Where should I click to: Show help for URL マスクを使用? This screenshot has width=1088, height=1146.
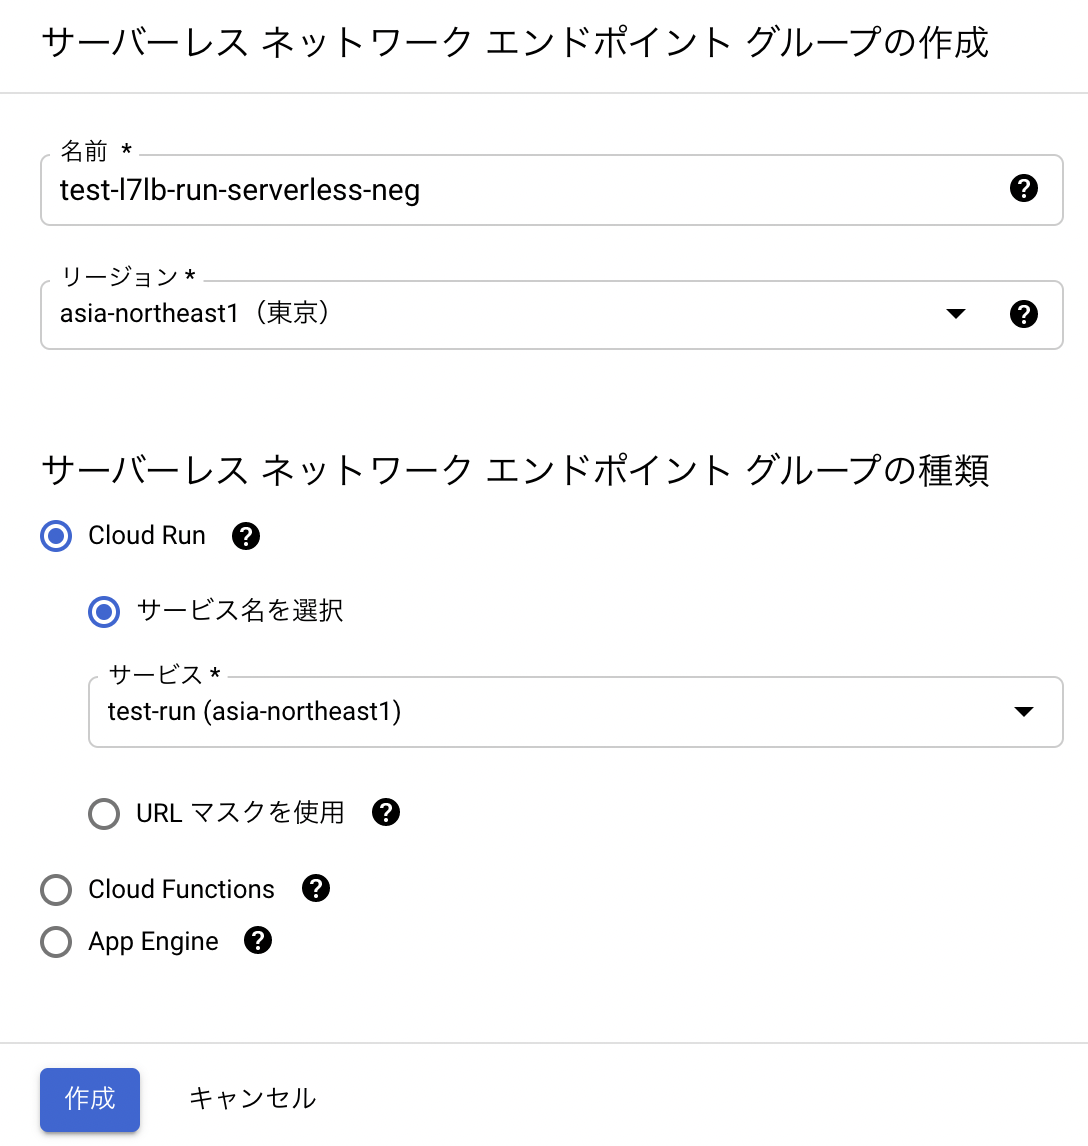[x=386, y=812]
